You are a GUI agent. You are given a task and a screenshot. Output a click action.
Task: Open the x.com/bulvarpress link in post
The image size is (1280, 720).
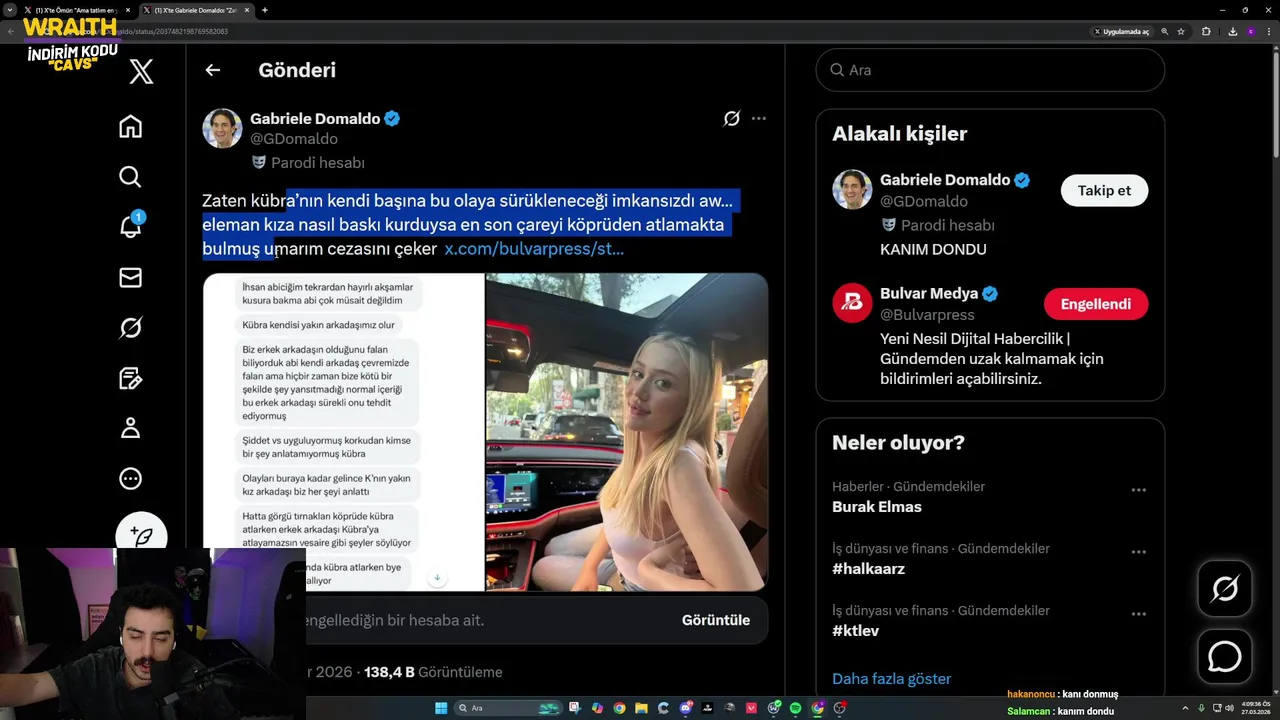tap(534, 249)
